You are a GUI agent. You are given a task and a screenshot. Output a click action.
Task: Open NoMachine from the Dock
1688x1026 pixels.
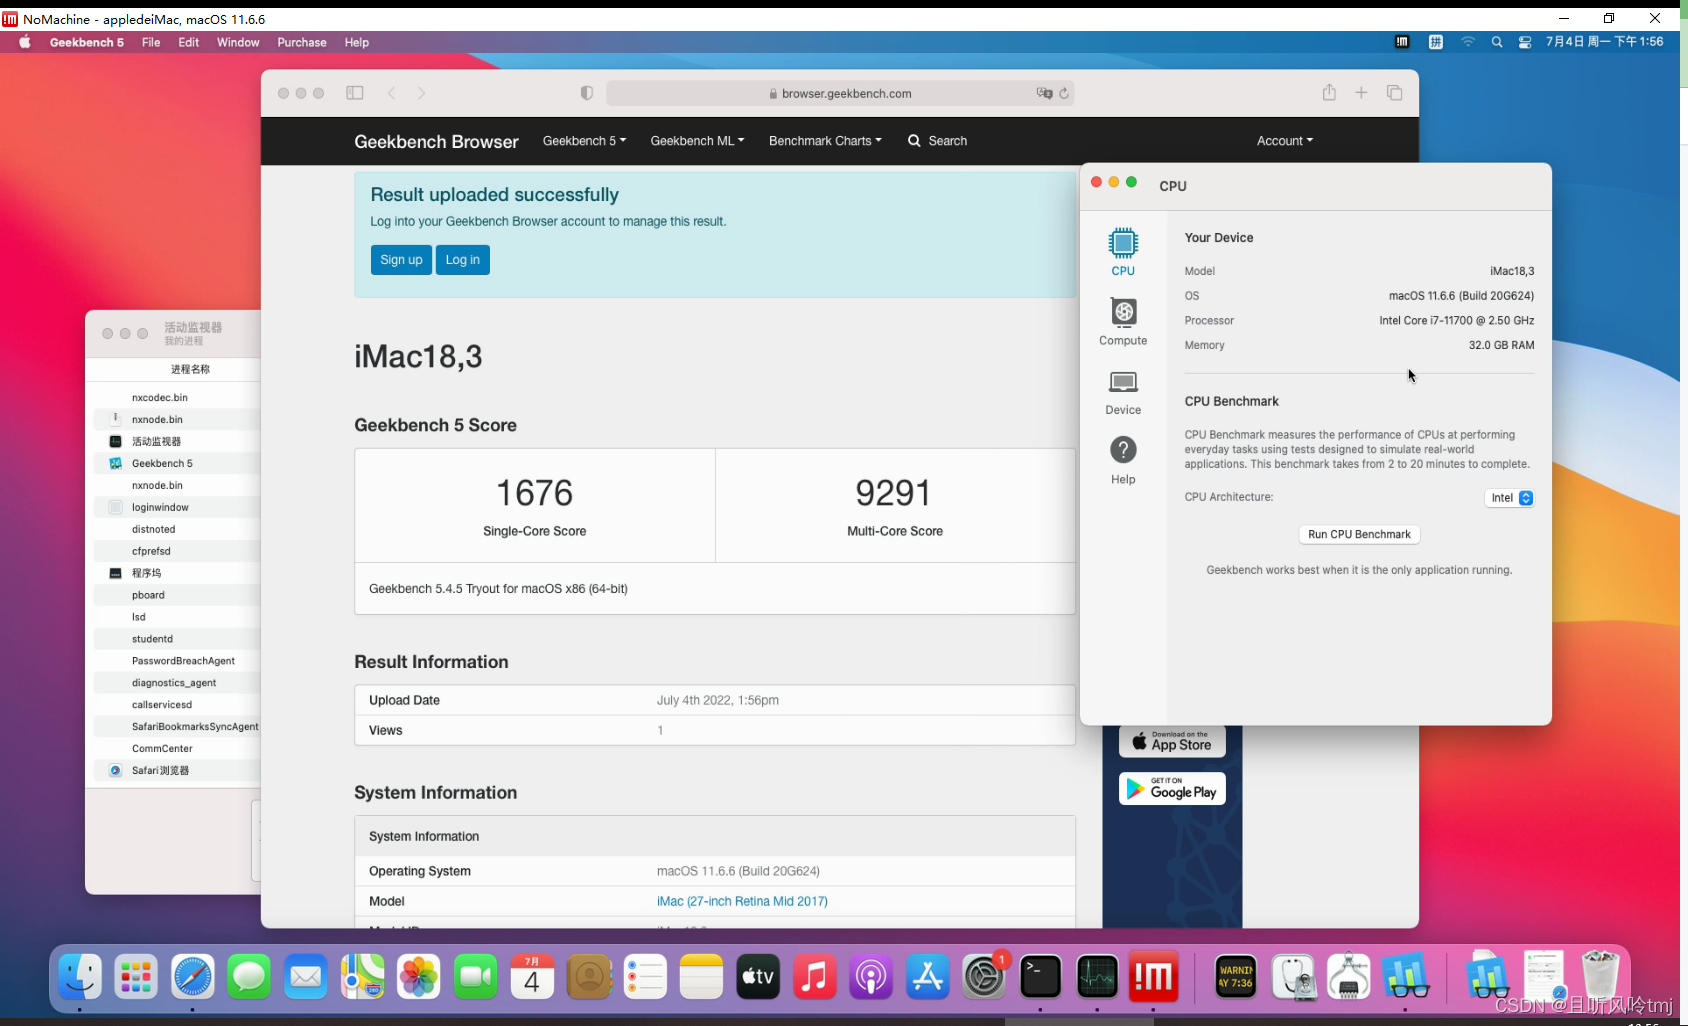pyautogui.click(x=1153, y=977)
